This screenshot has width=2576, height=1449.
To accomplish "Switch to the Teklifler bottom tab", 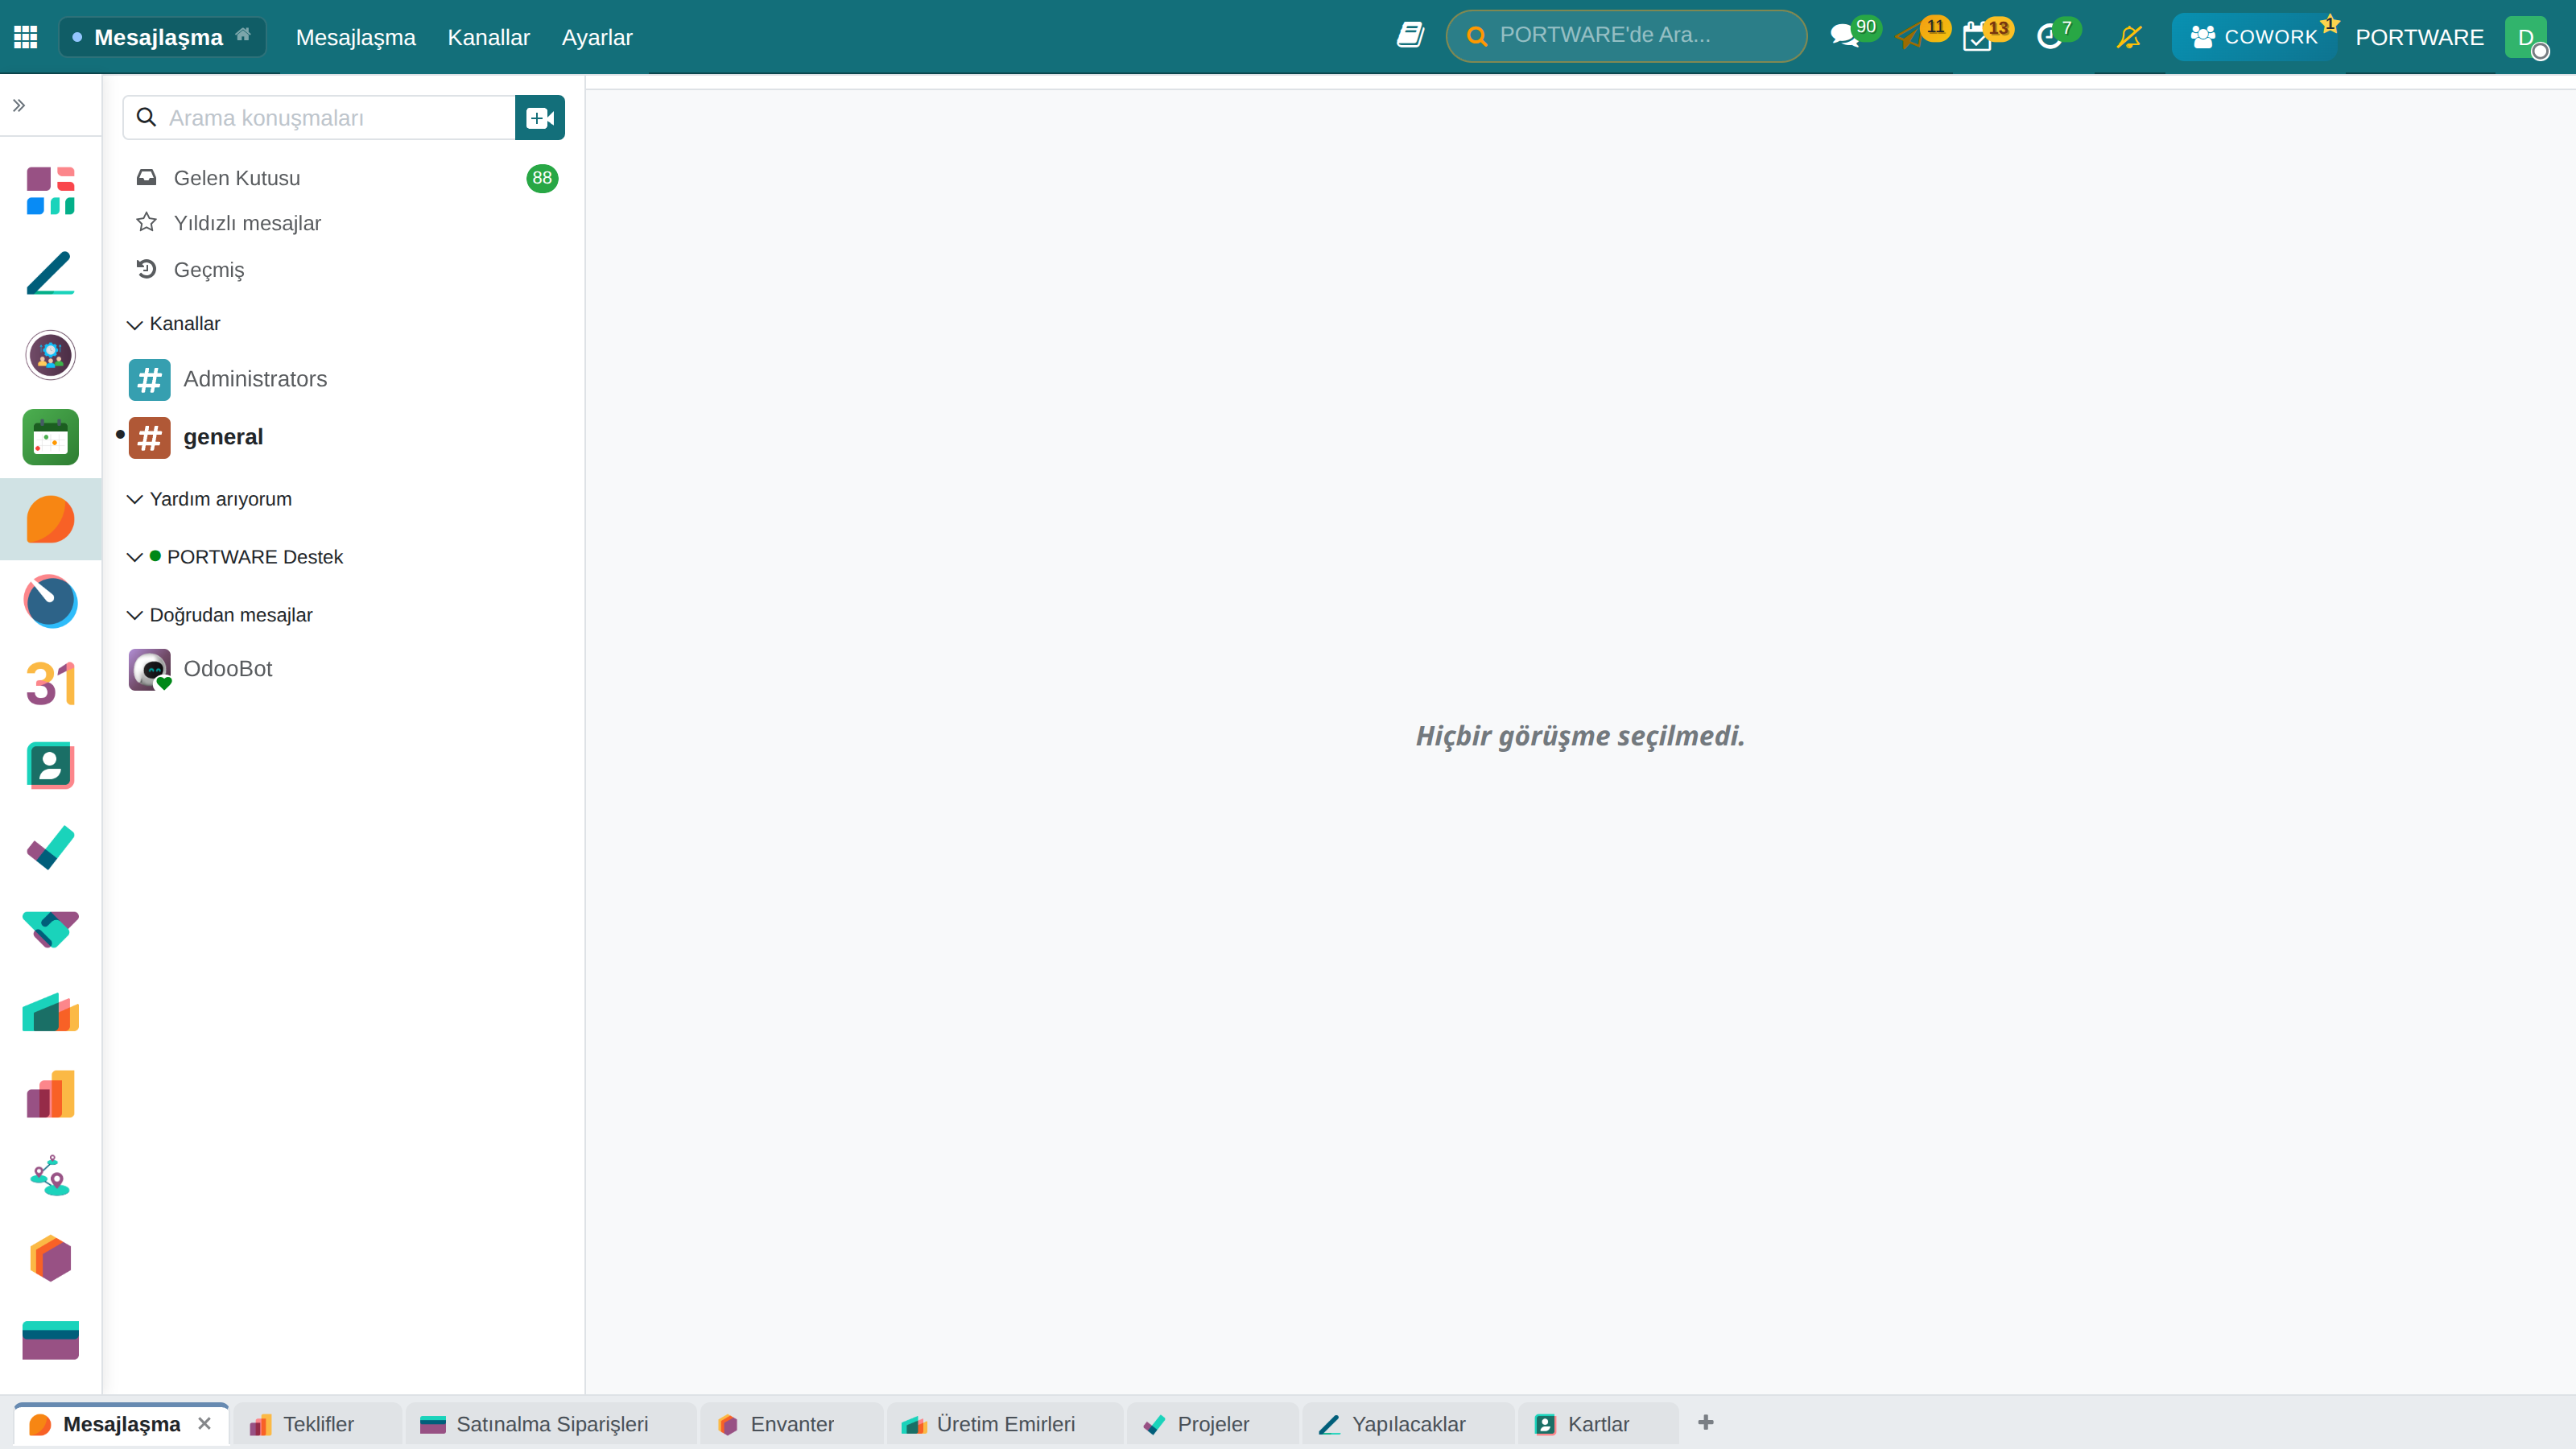I will (318, 1424).
